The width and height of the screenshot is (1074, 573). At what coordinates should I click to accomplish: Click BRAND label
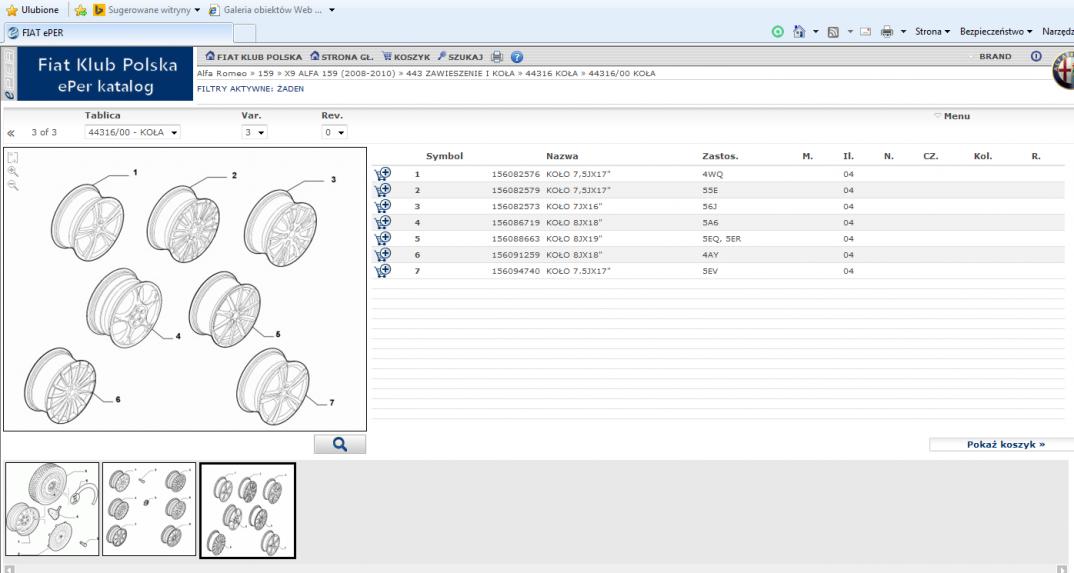point(995,57)
